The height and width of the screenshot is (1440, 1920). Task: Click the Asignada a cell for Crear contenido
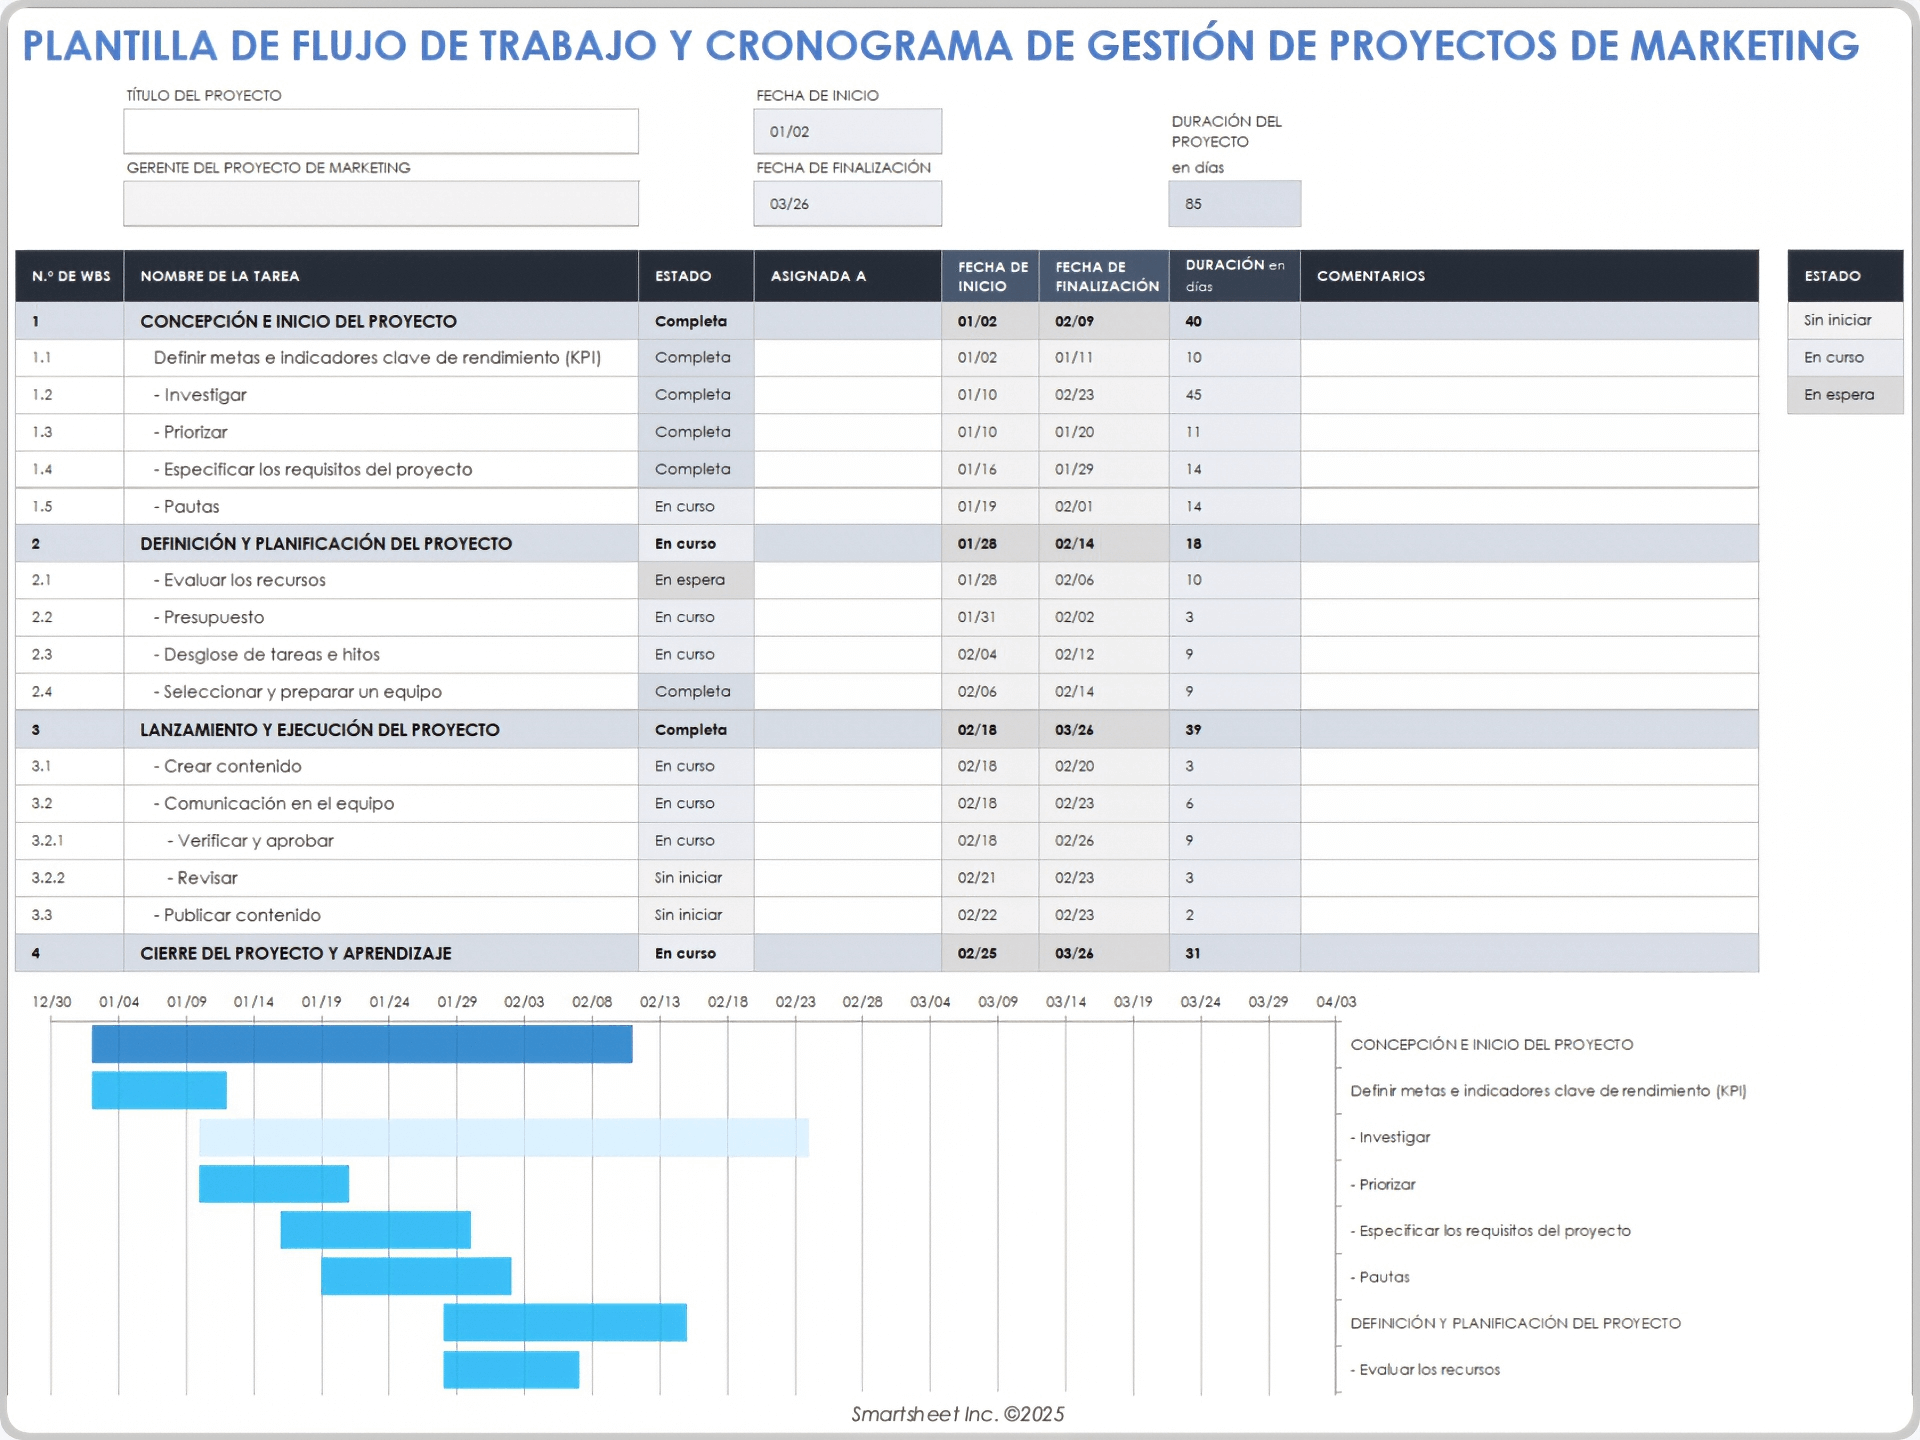point(847,766)
